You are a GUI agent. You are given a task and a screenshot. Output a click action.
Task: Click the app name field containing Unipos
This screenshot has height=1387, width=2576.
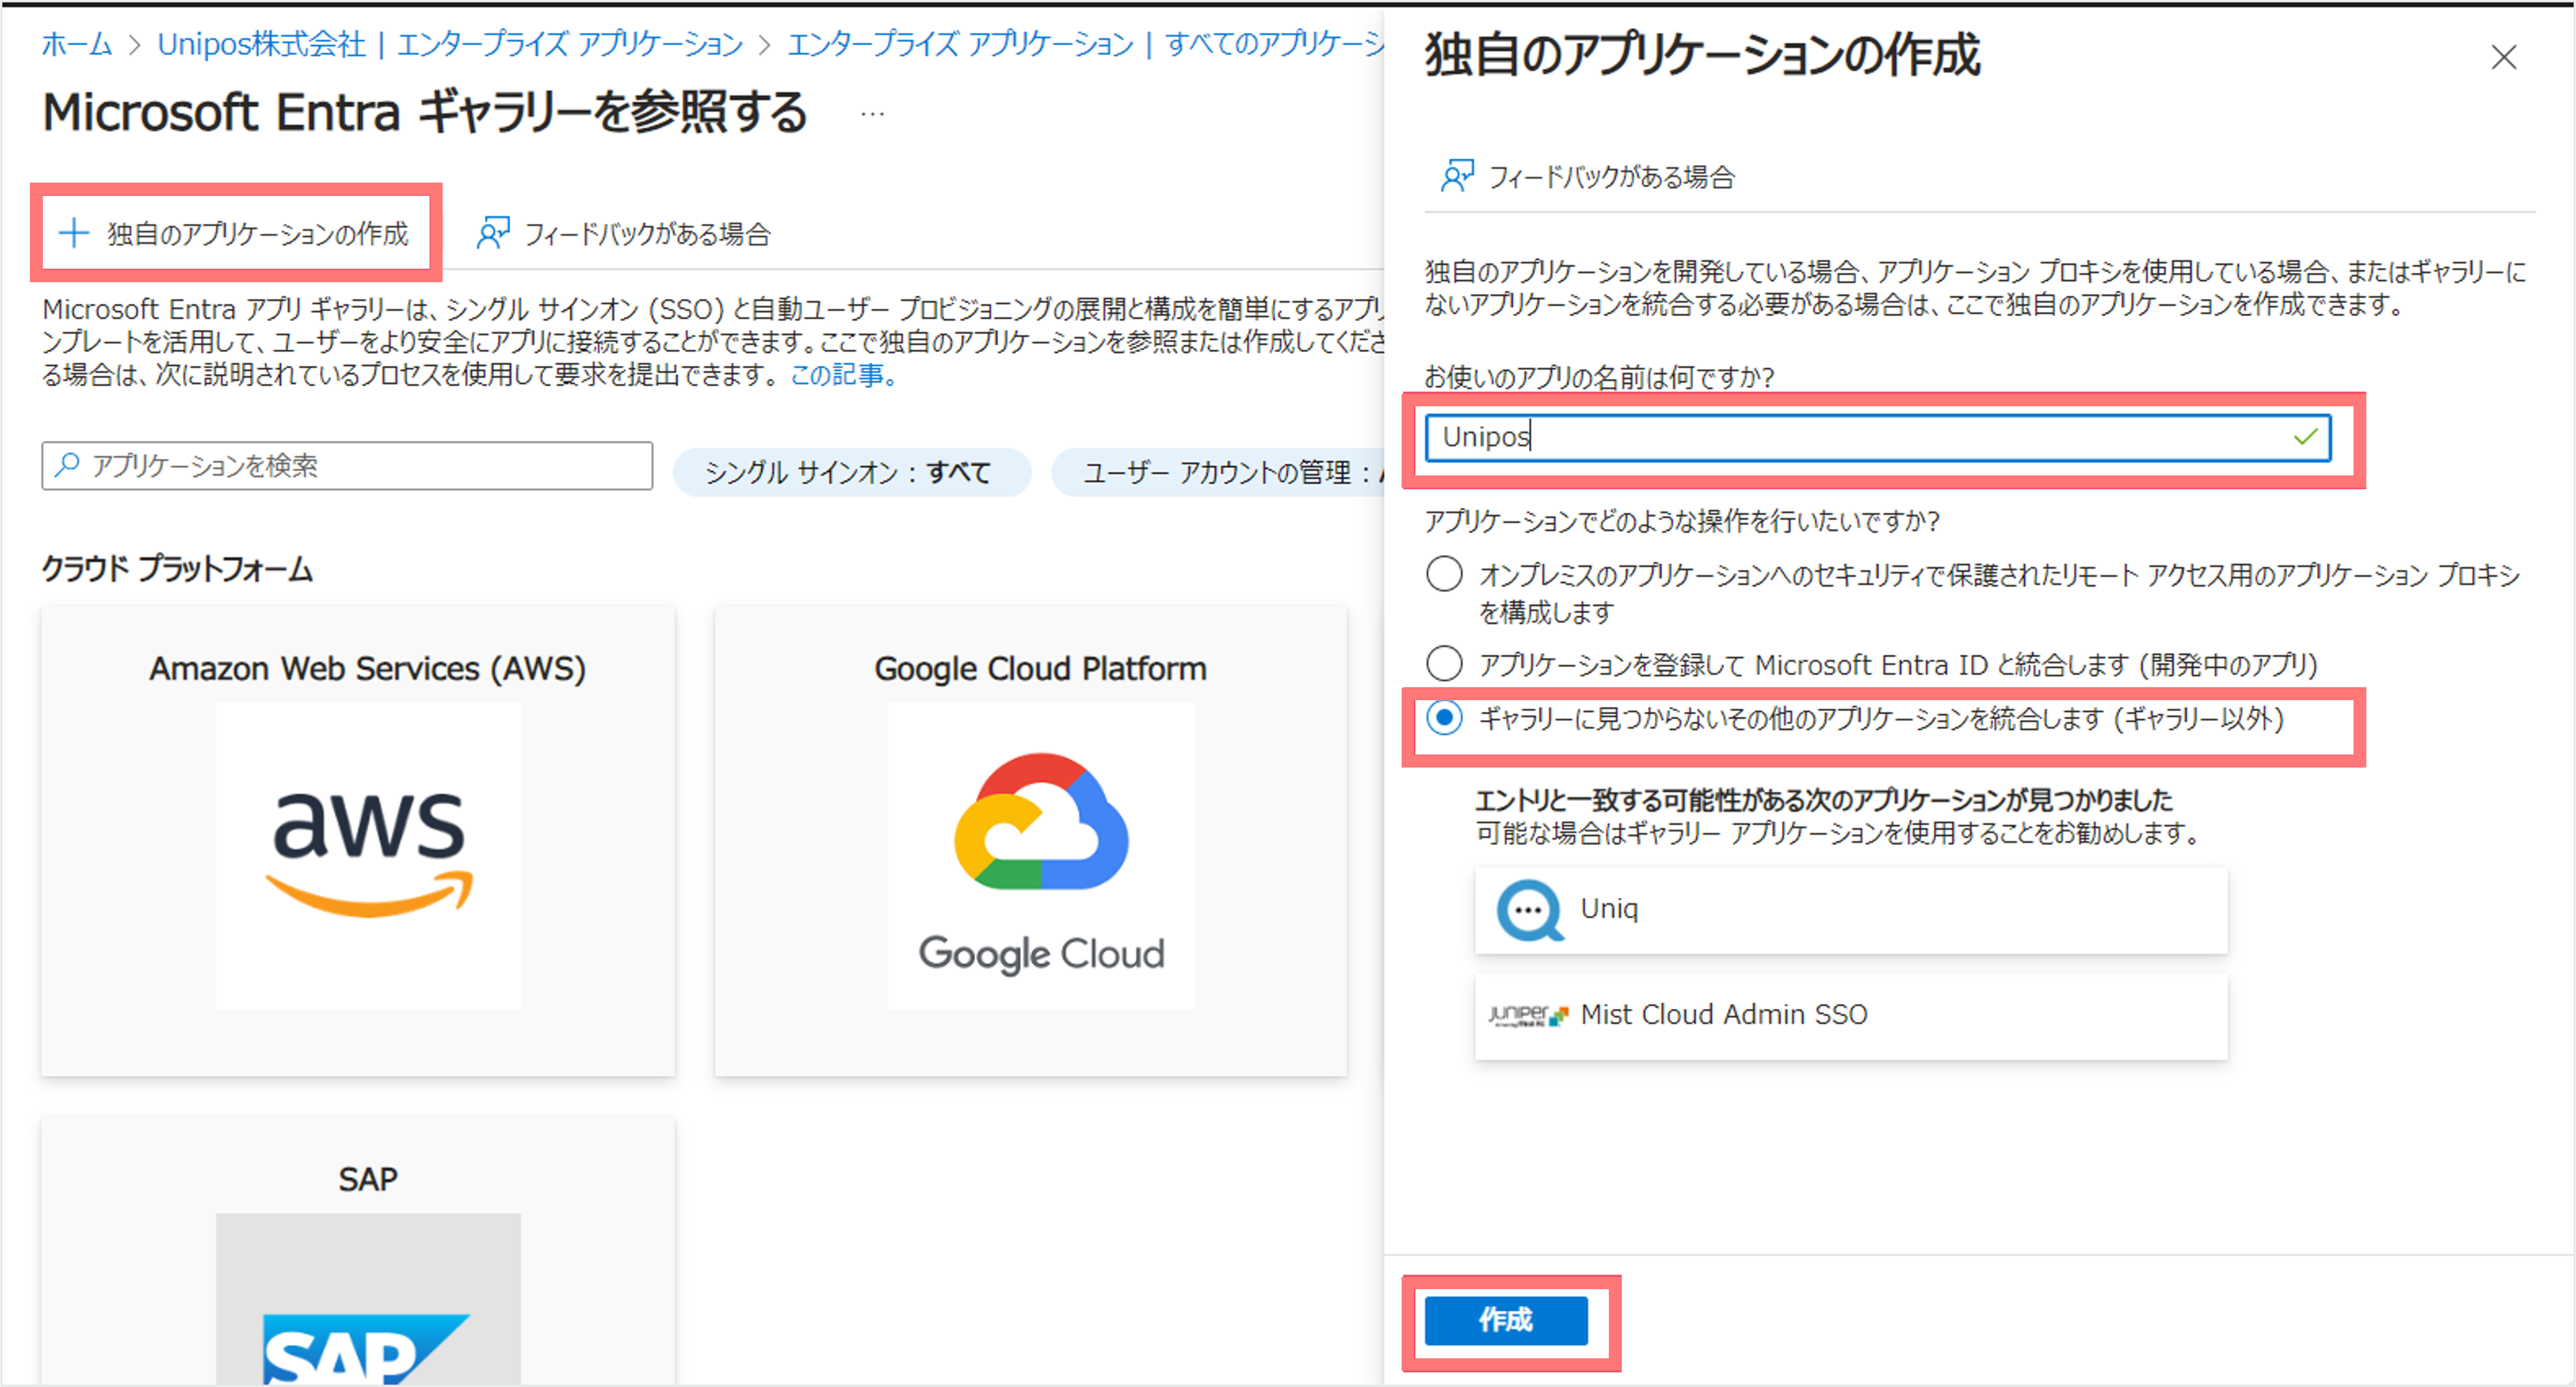[1878, 437]
